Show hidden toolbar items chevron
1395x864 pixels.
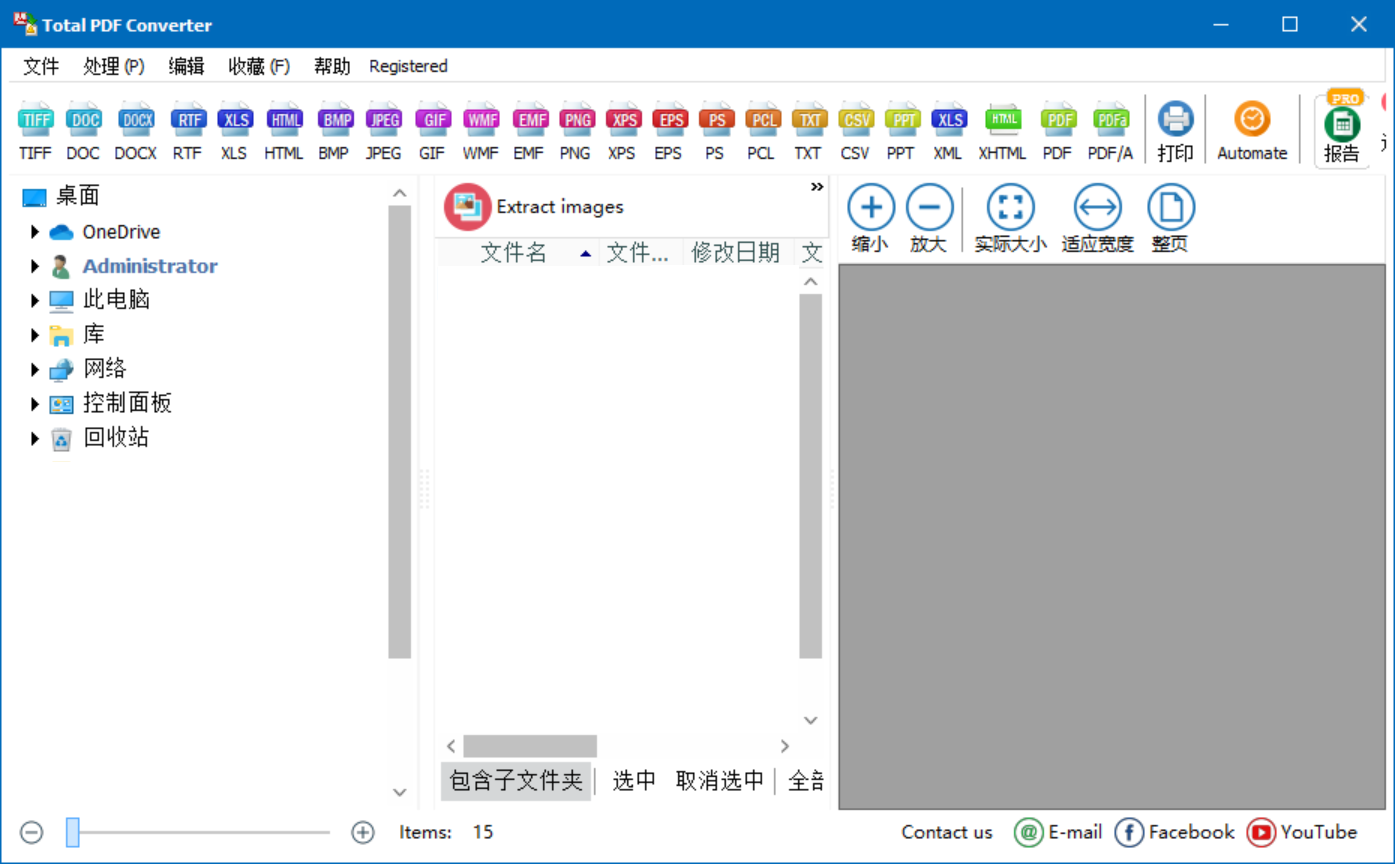pos(817,187)
